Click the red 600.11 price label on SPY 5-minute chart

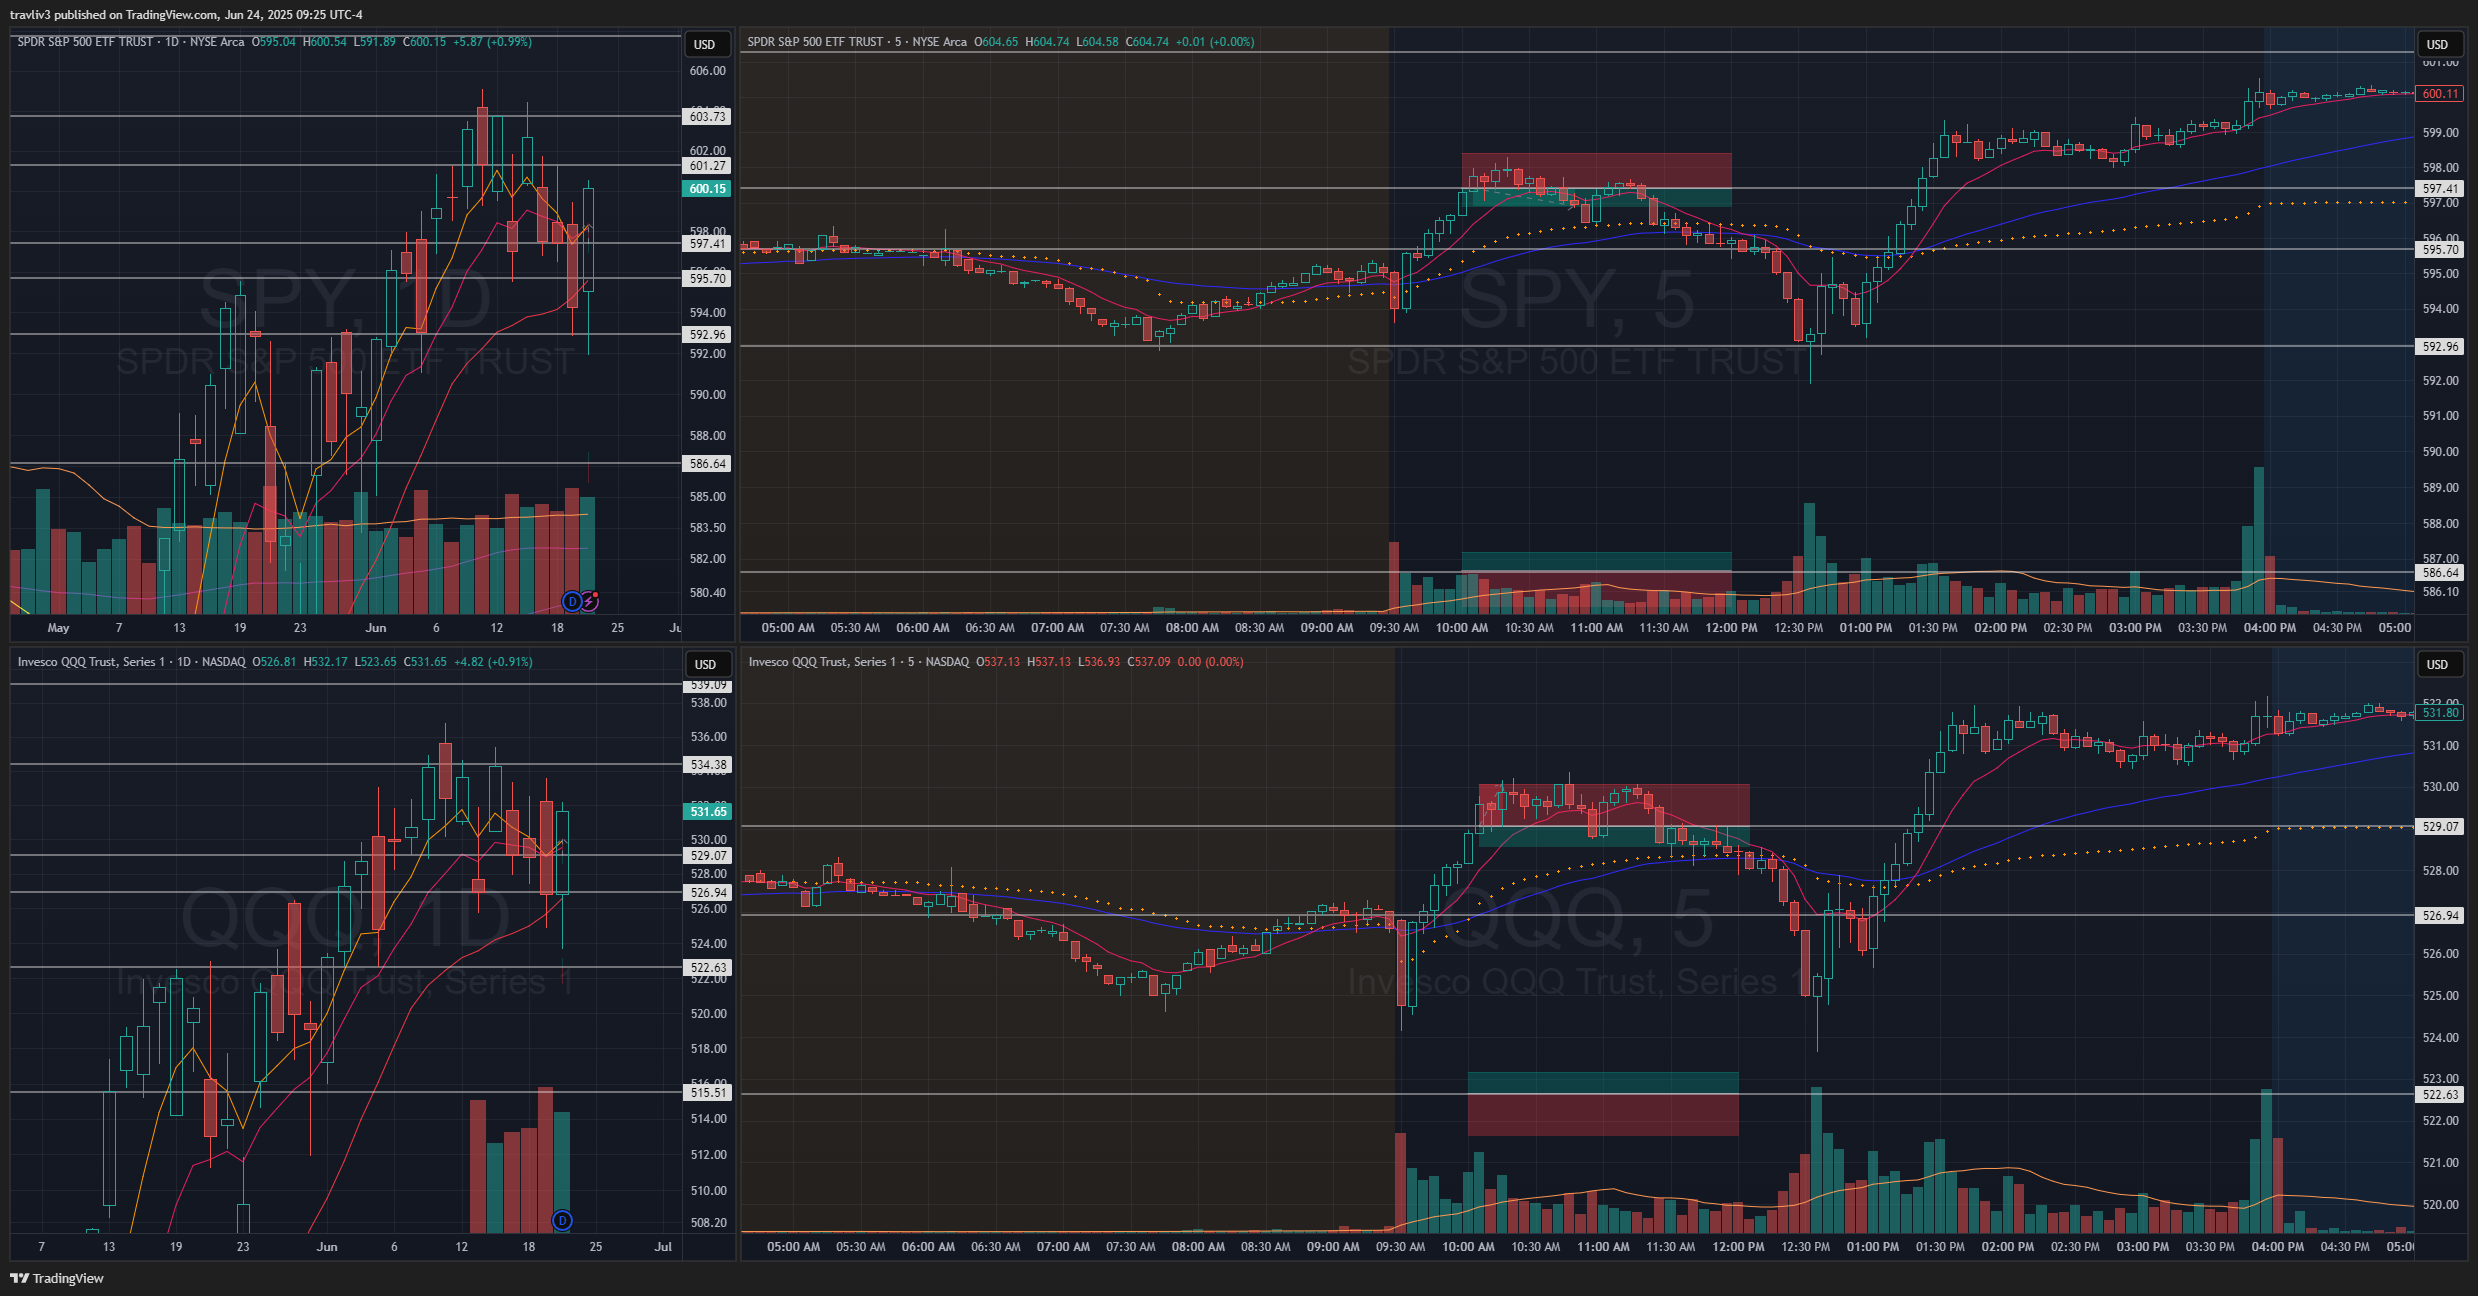(x=2440, y=94)
